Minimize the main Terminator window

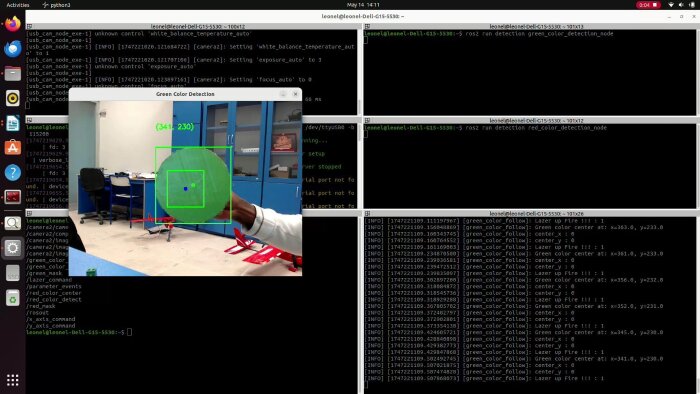[x=669, y=17]
